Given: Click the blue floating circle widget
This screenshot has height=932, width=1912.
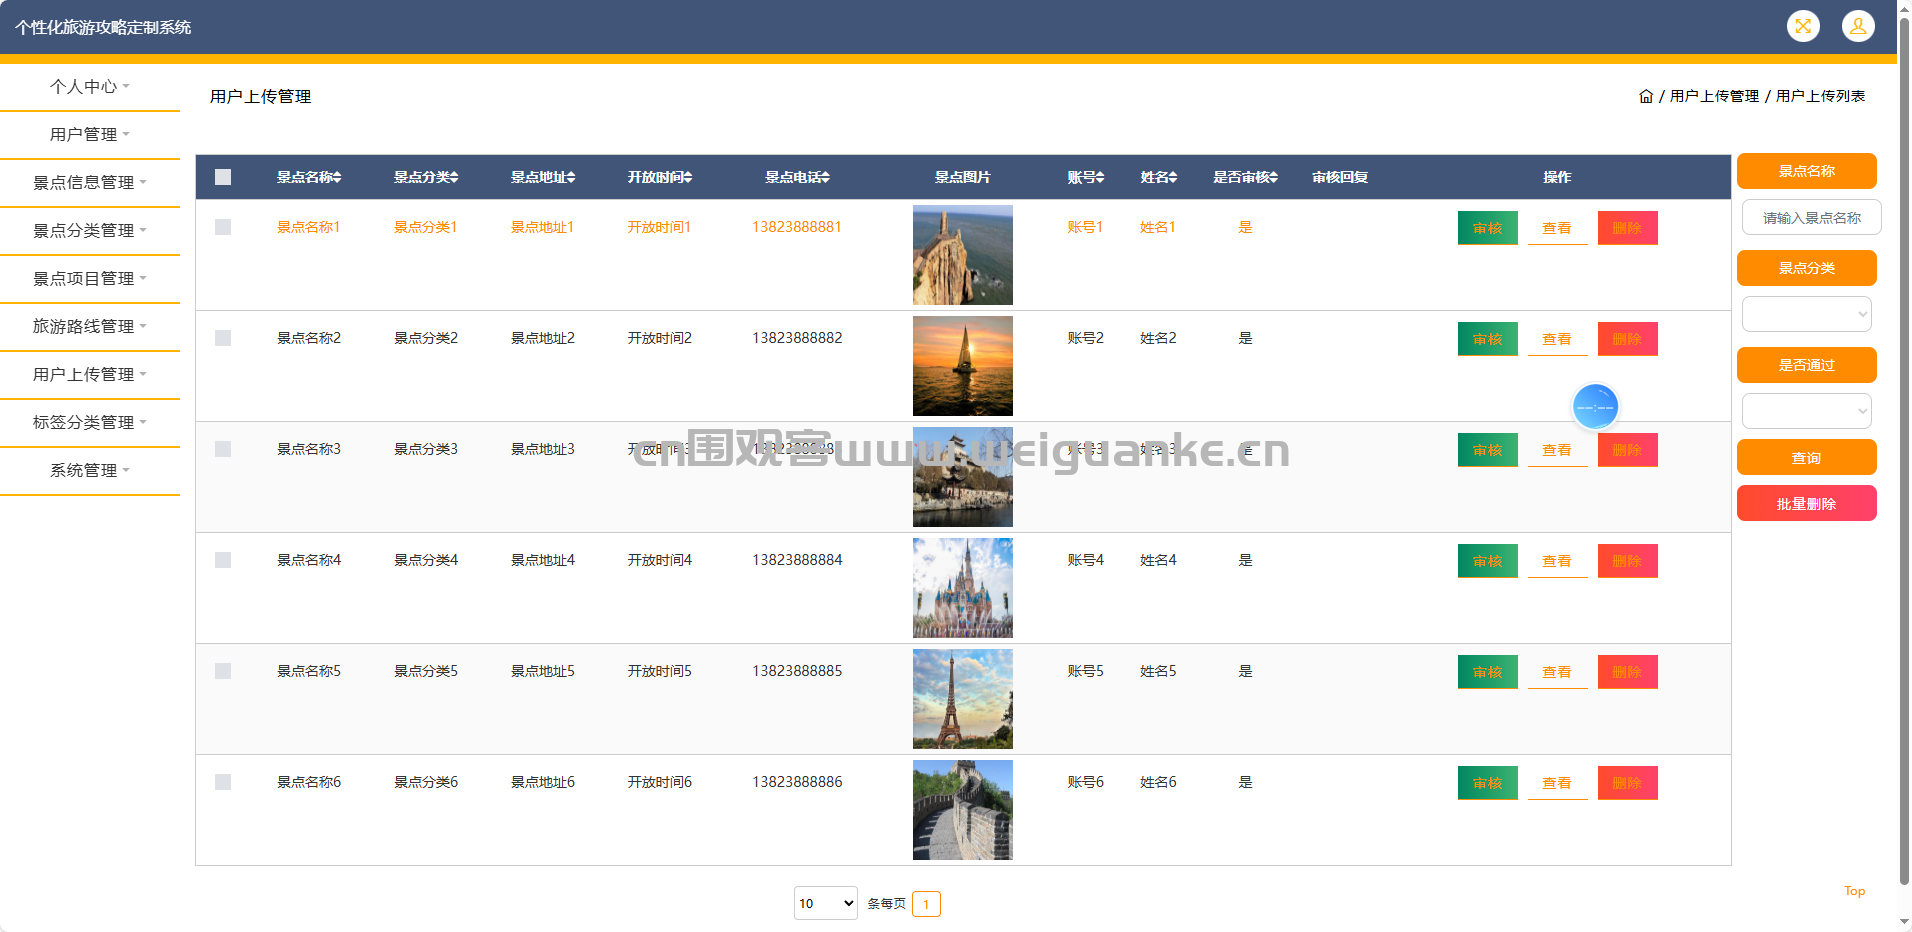Looking at the screenshot, I should (x=1595, y=407).
